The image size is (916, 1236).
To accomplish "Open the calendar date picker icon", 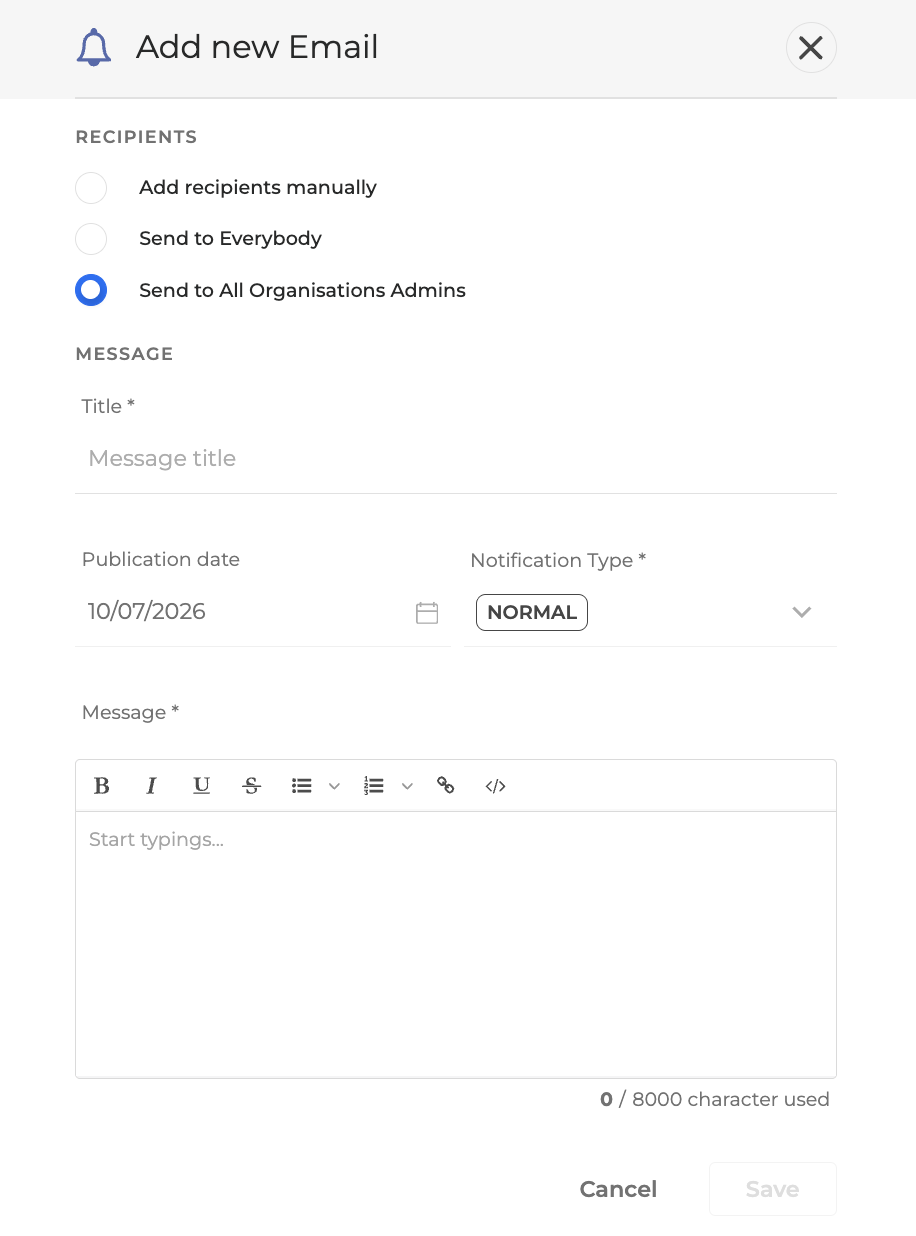I will pos(427,613).
